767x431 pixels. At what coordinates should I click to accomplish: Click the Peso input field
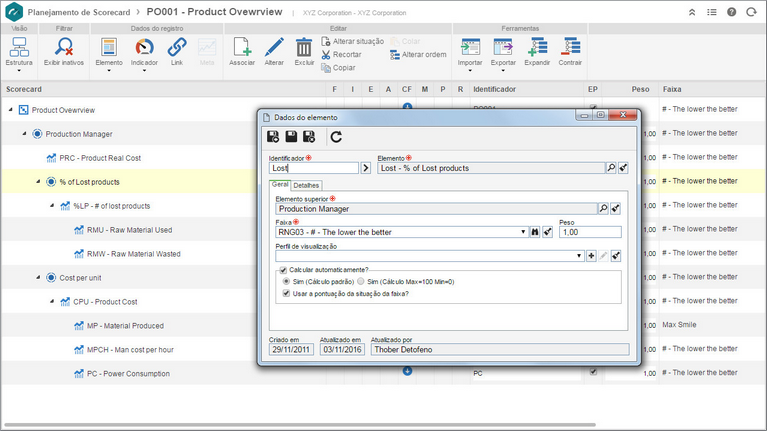(590, 232)
